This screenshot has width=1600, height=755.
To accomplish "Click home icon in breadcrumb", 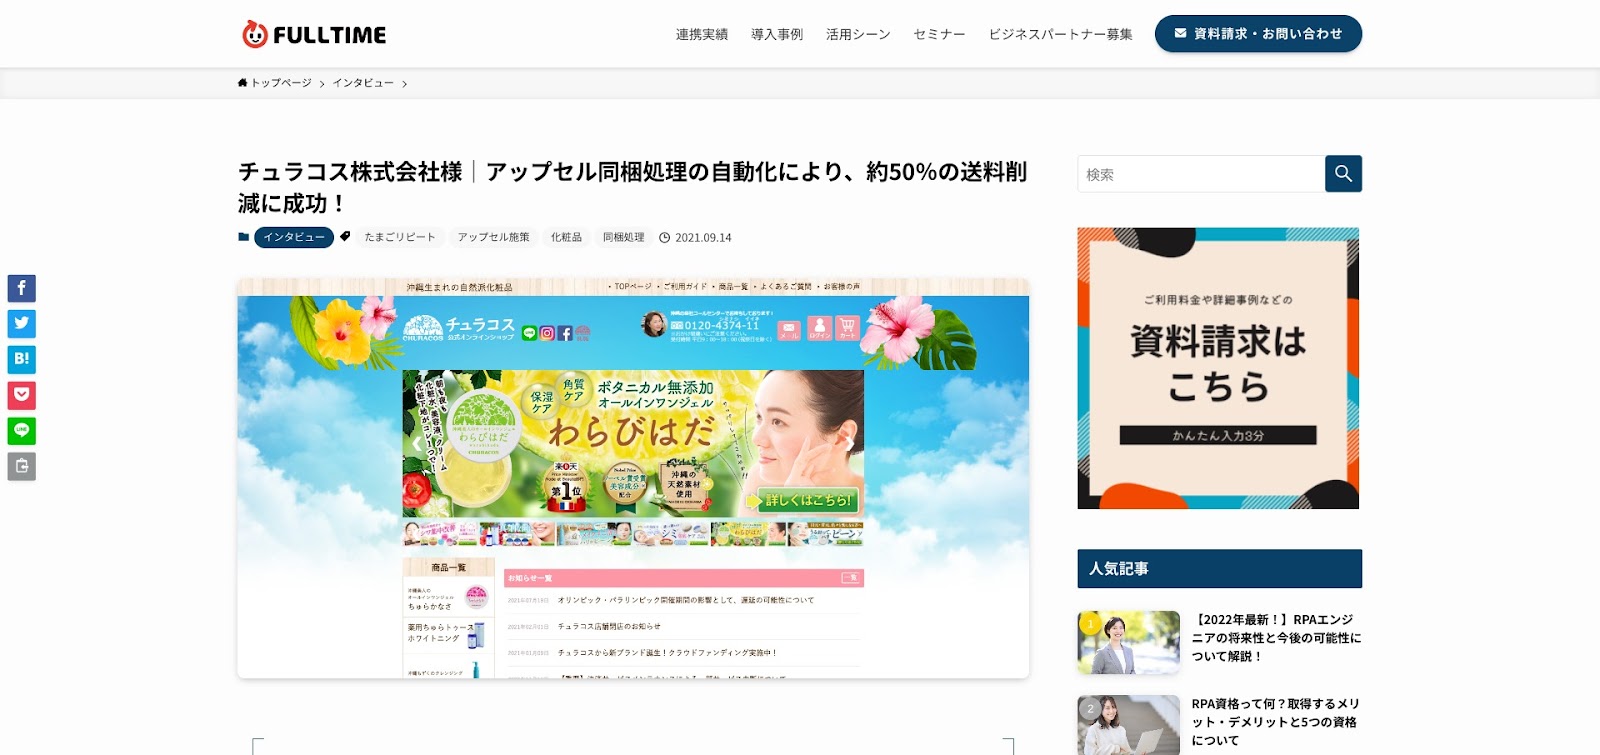I will pyautogui.click(x=242, y=83).
